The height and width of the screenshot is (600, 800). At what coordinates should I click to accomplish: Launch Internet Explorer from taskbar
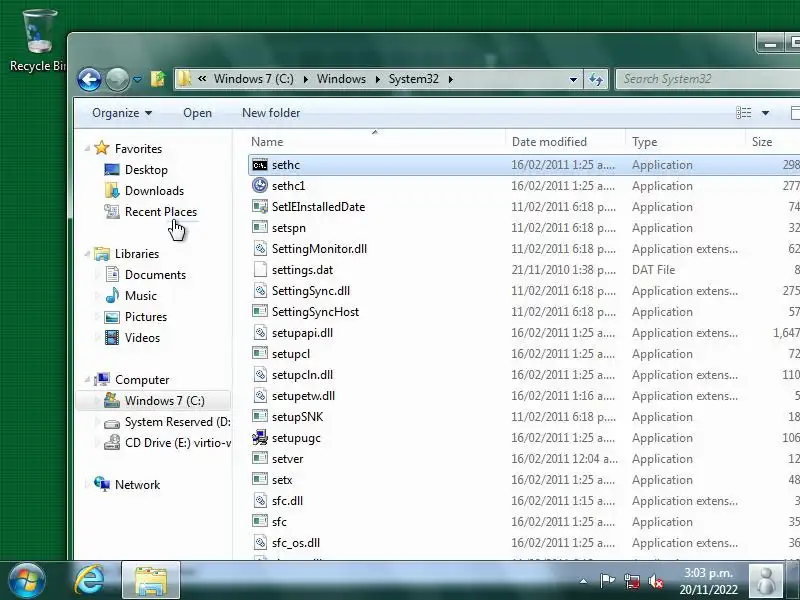90,581
